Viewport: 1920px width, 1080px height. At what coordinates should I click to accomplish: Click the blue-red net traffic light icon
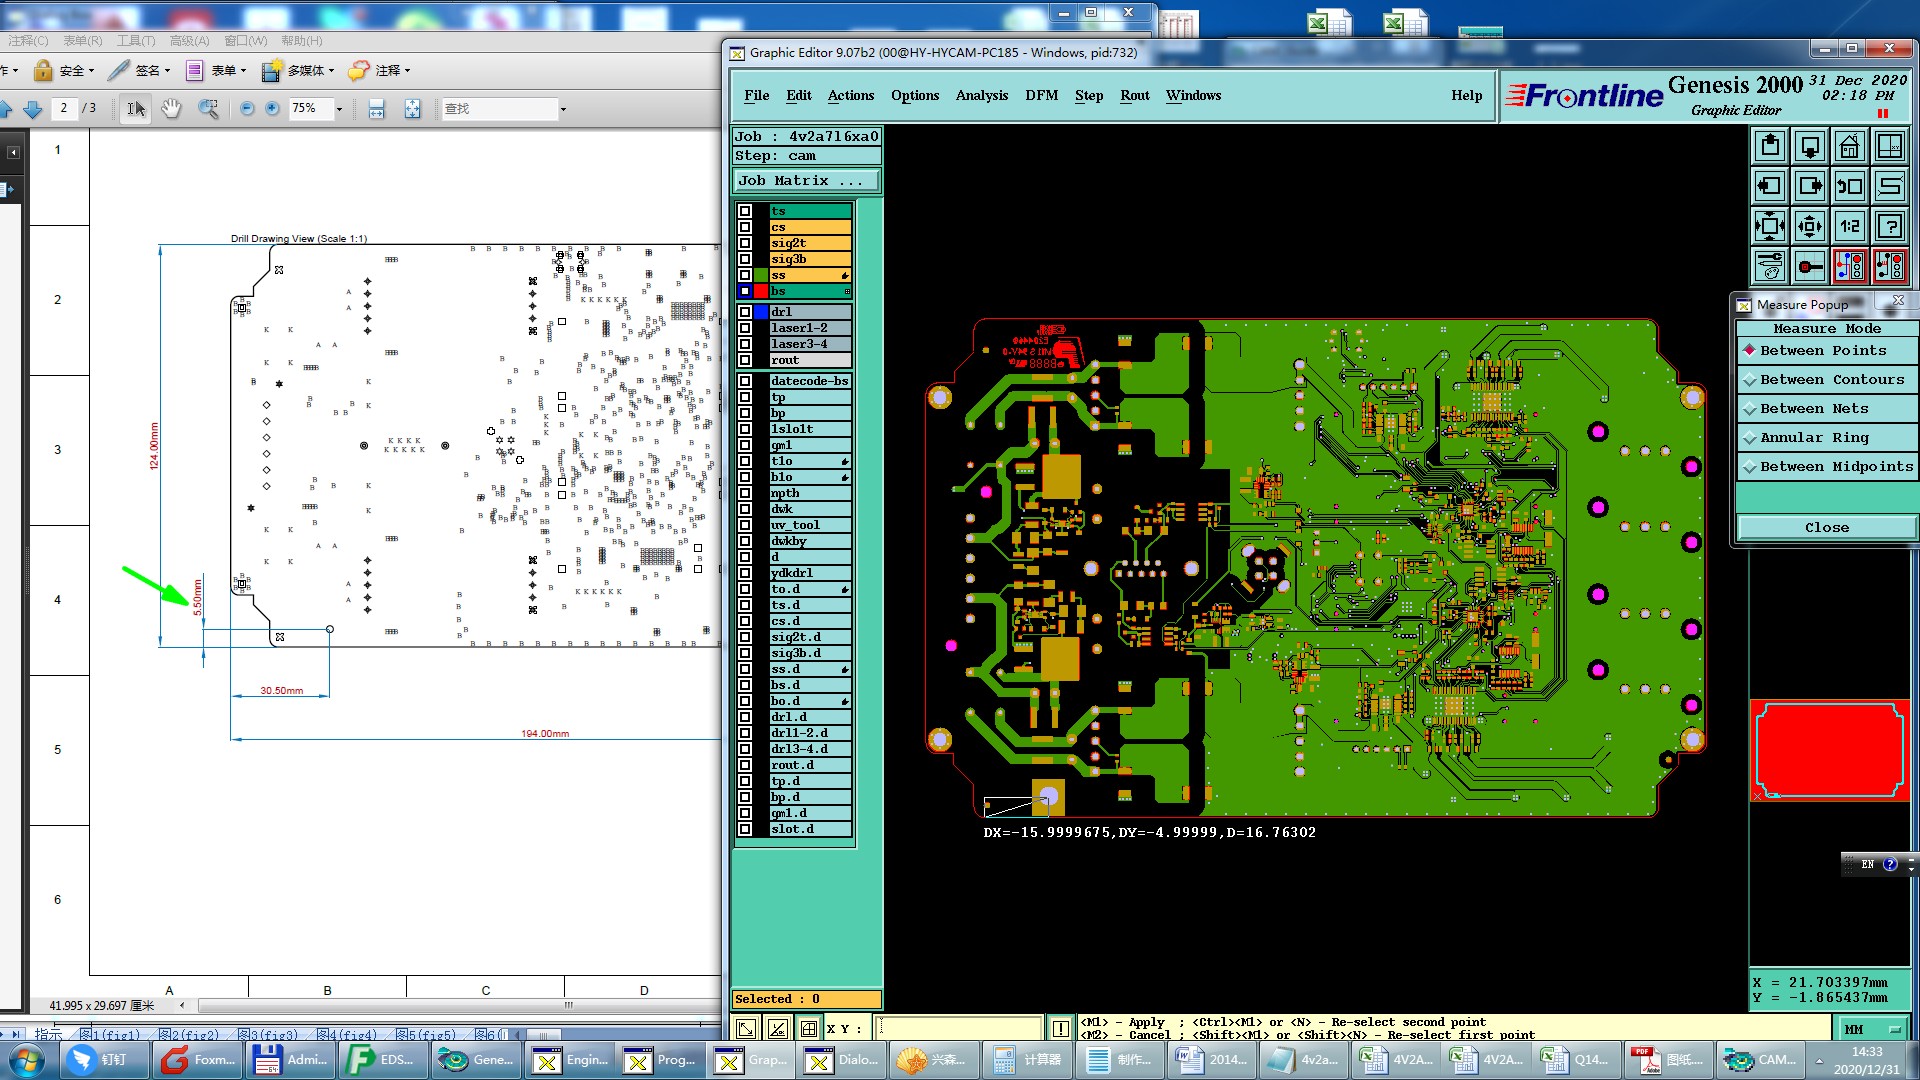(1850, 266)
